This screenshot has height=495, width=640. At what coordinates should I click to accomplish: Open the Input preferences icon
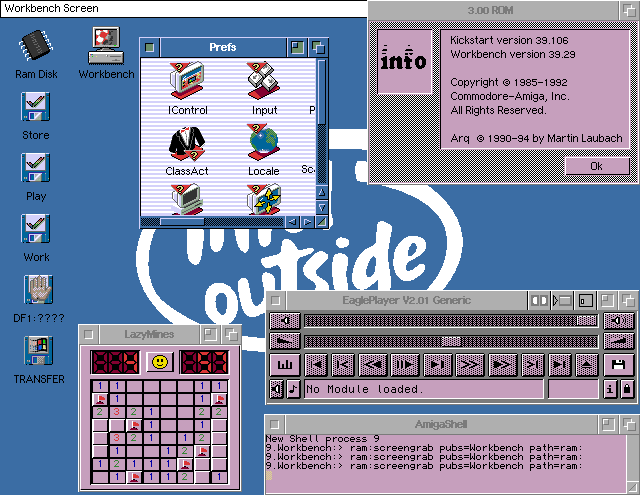click(x=264, y=81)
